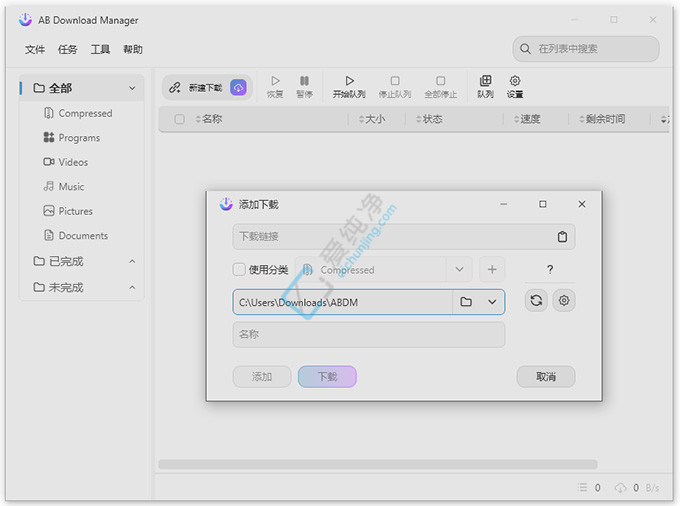Enable the 使用分类 checkbox
Viewport: 680px width, 506px height.
[239, 270]
